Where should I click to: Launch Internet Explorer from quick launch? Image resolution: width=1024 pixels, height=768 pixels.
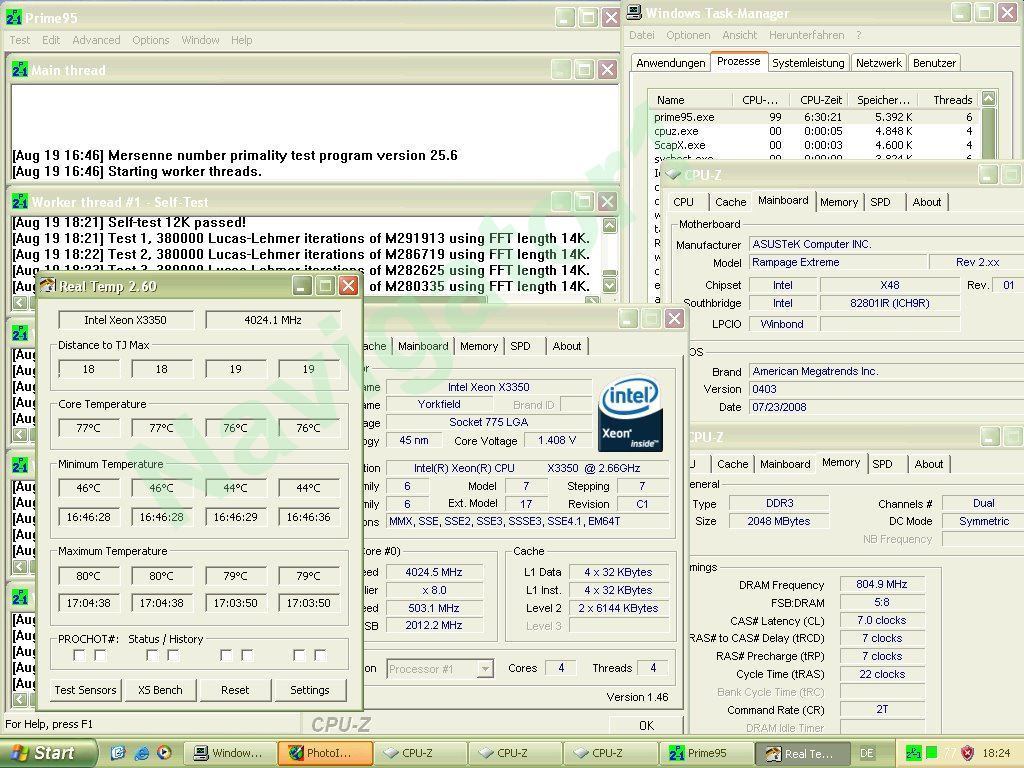[140, 753]
